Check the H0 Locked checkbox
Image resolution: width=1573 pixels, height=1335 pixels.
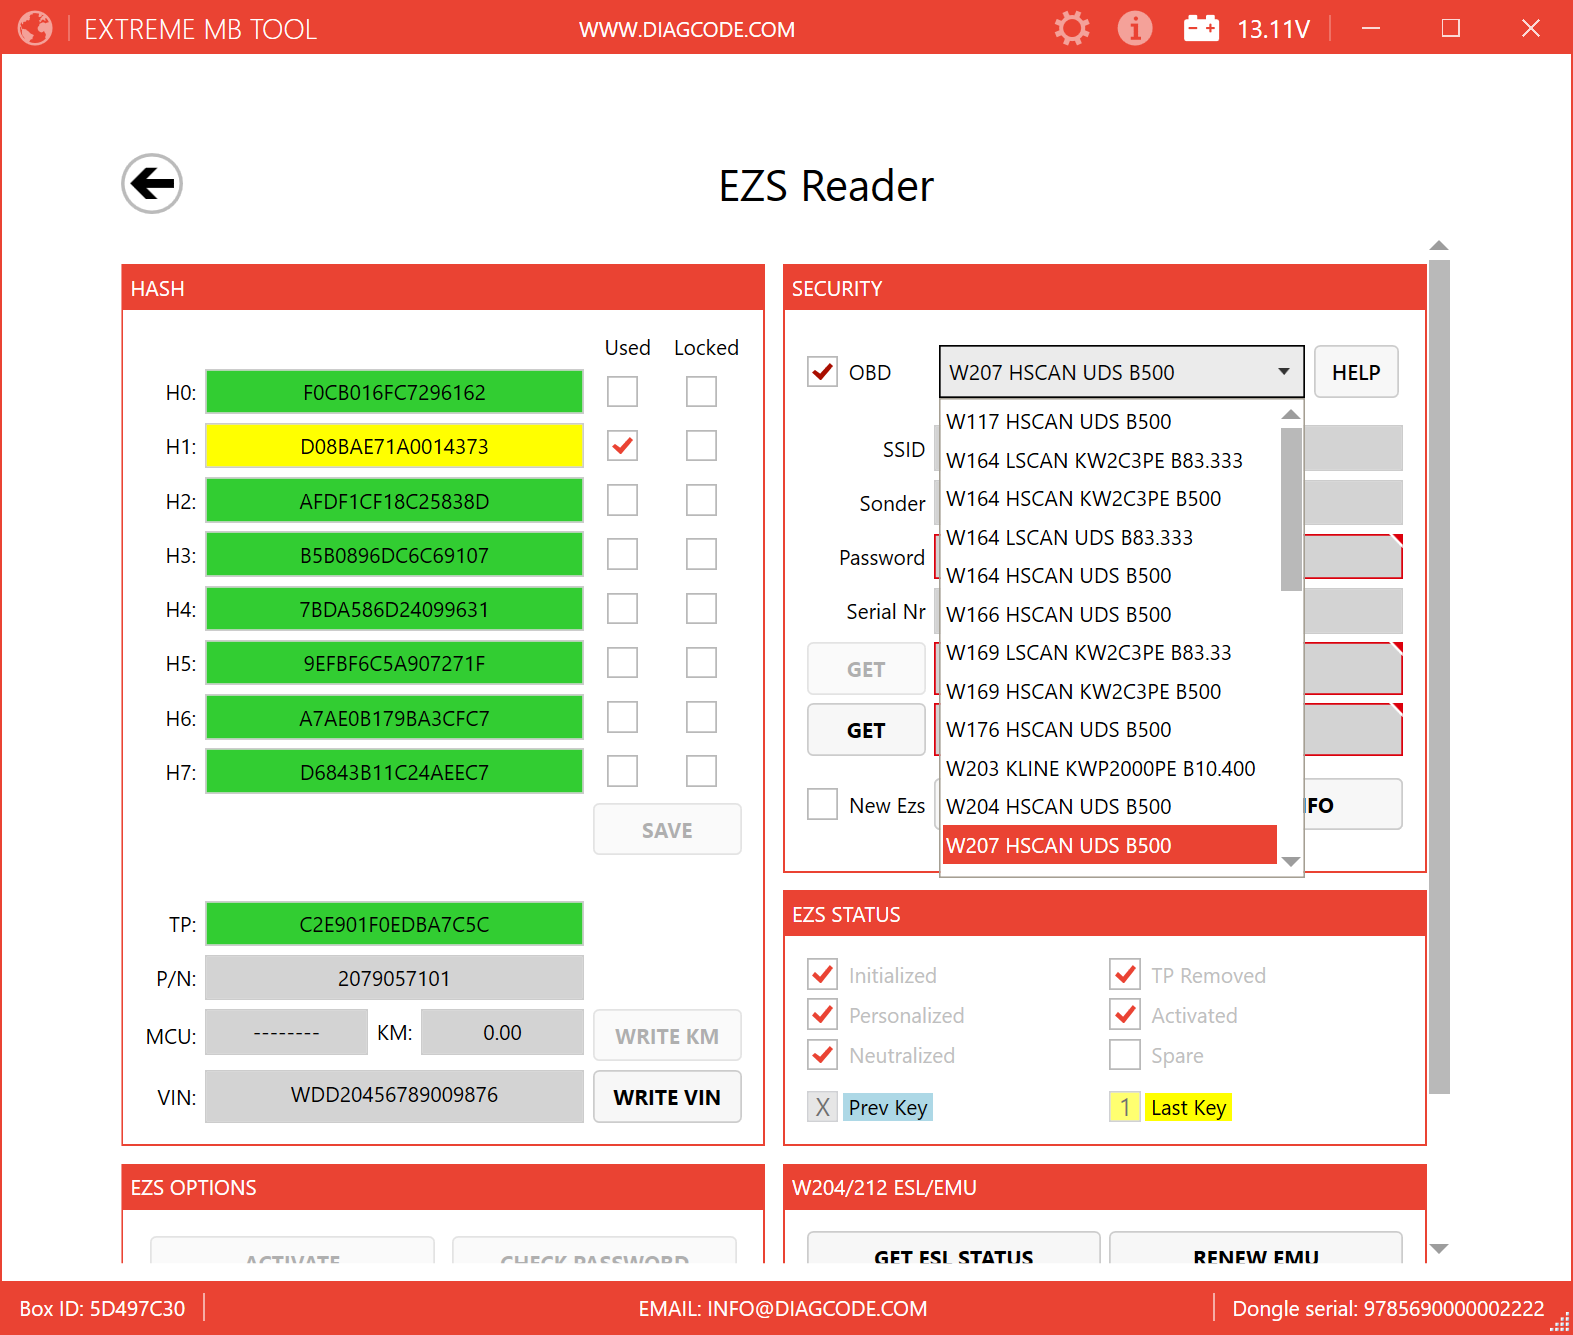pyautogui.click(x=701, y=392)
